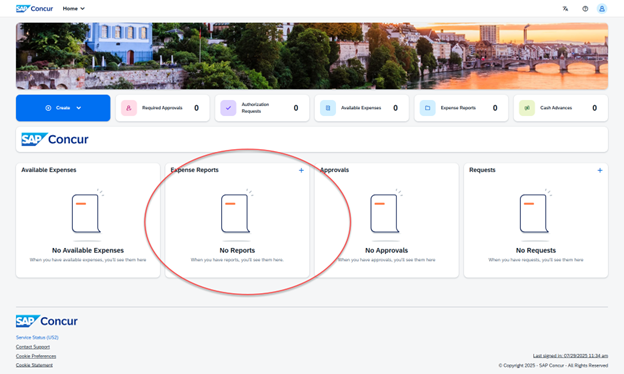Screen dimensions: 624x374
Task: Click the Expense Reports folder icon
Action: [x=427, y=108]
